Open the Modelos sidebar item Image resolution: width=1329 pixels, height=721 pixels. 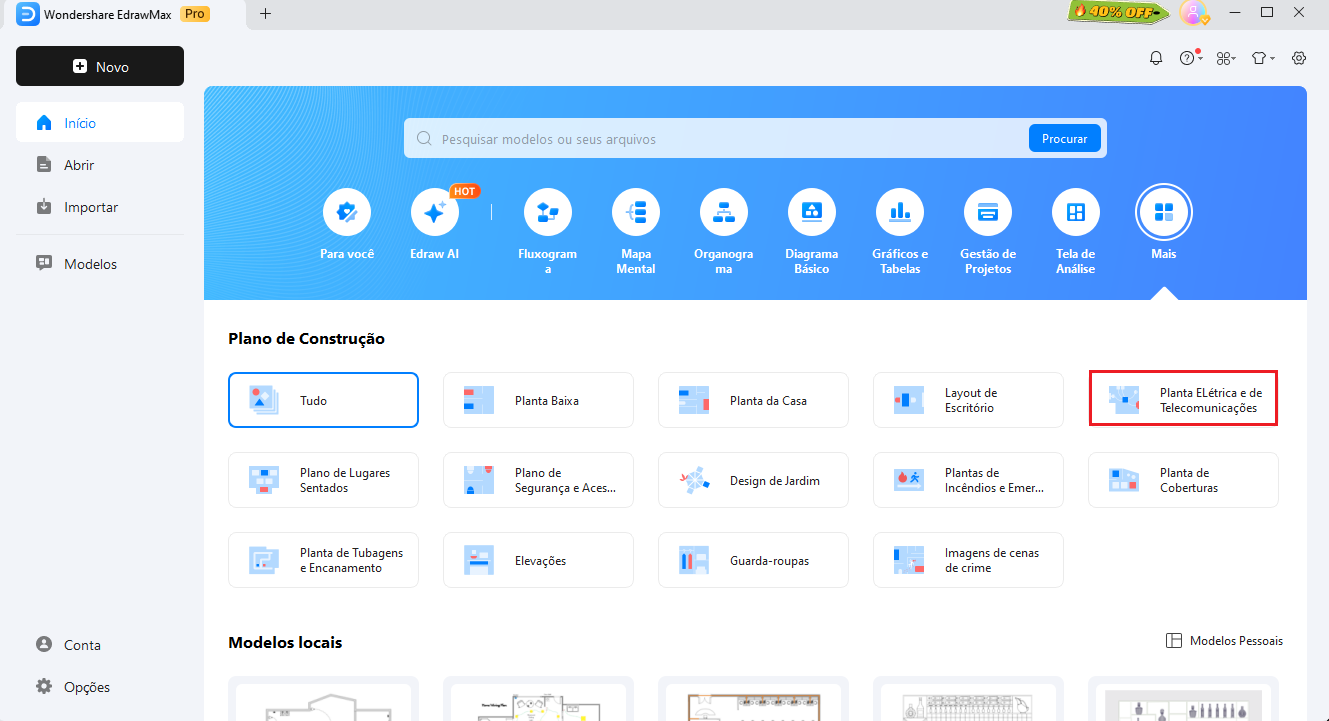coord(90,264)
